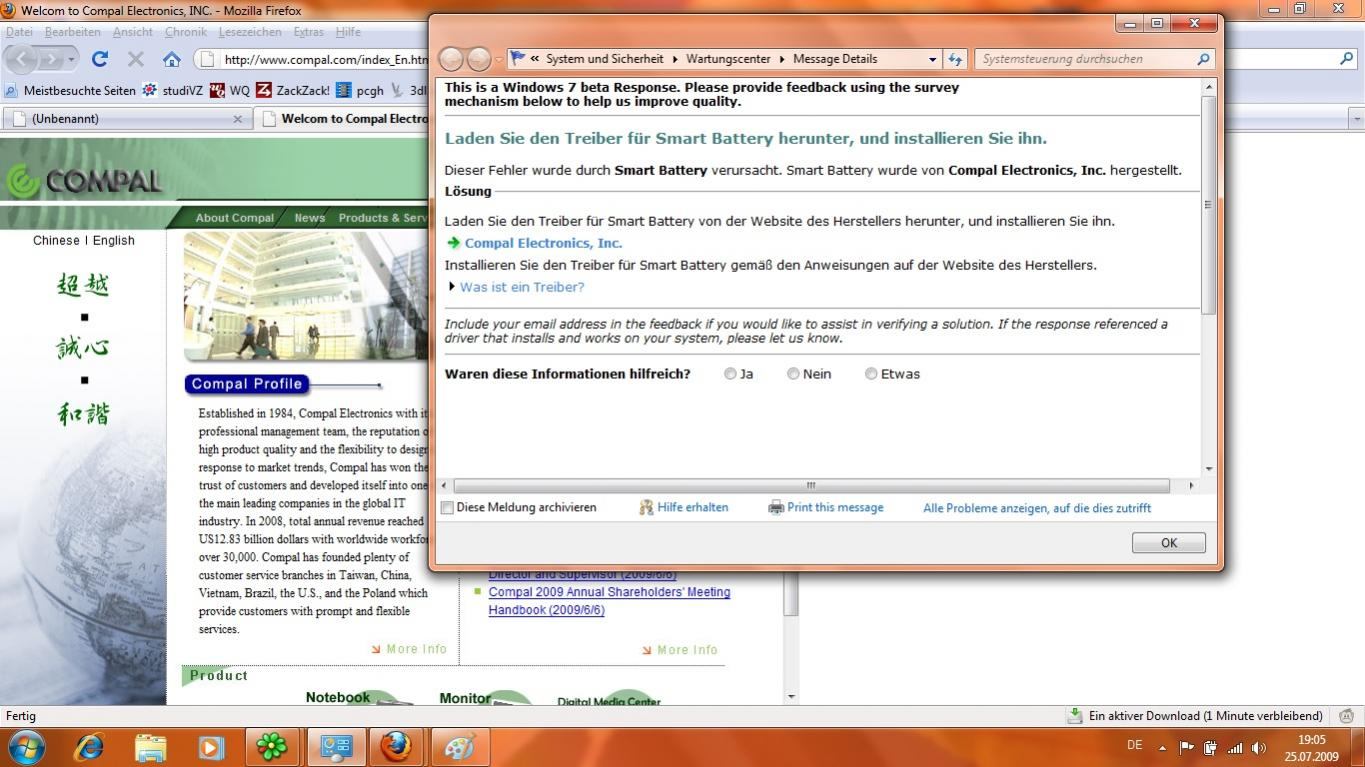Click the volume speaker tray icon
The width and height of the screenshot is (1365, 767).
click(x=1259, y=747)
